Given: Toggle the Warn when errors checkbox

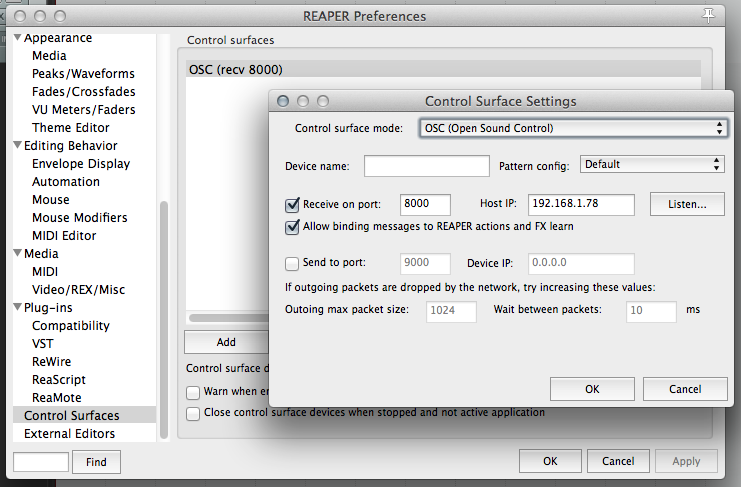Looking at the screenshot, I should click(193, 392).
